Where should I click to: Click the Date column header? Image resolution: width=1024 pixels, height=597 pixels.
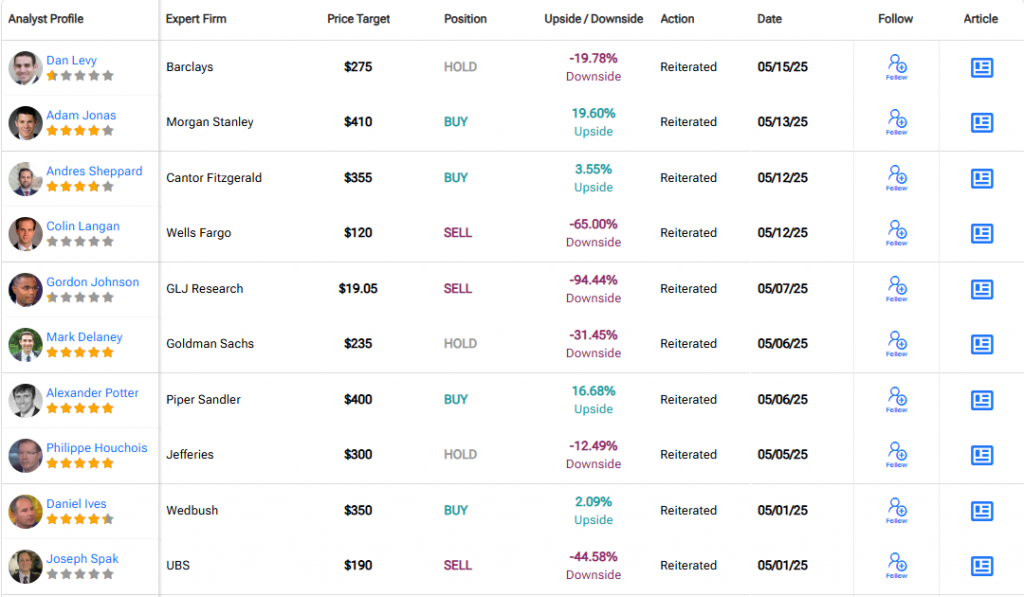pyautogui.click(x=769, y=19)
